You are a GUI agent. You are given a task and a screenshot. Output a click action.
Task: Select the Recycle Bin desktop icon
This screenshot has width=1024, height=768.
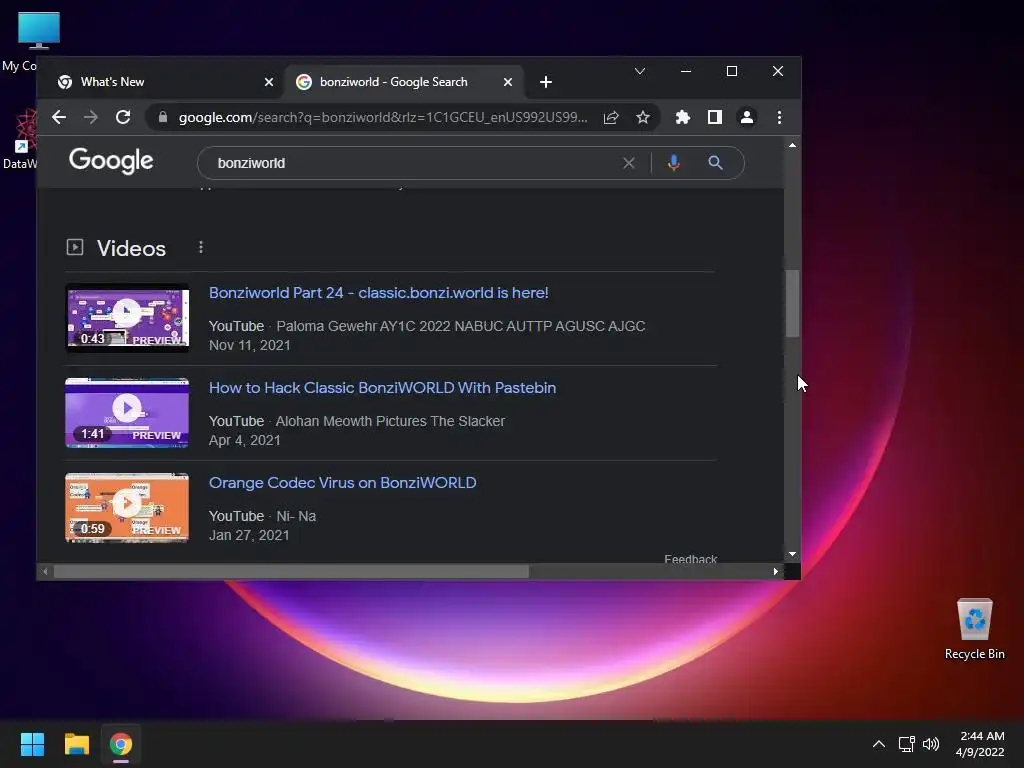point(974,630)
